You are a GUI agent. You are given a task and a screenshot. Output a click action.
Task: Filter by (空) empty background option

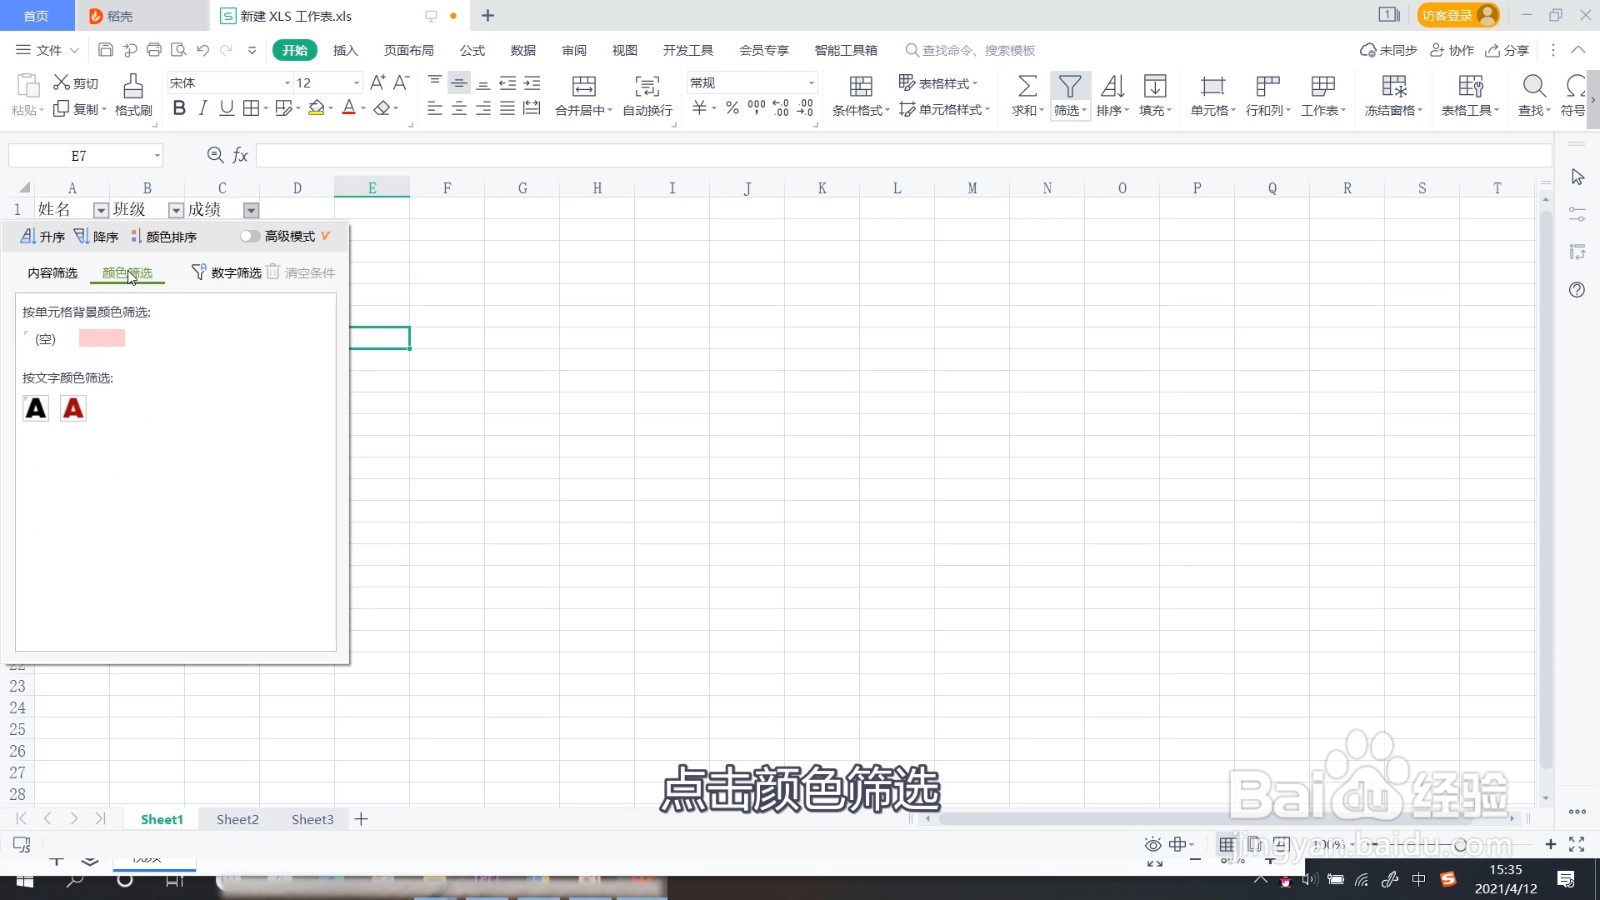pyautogui.click(x=44, y=339)
